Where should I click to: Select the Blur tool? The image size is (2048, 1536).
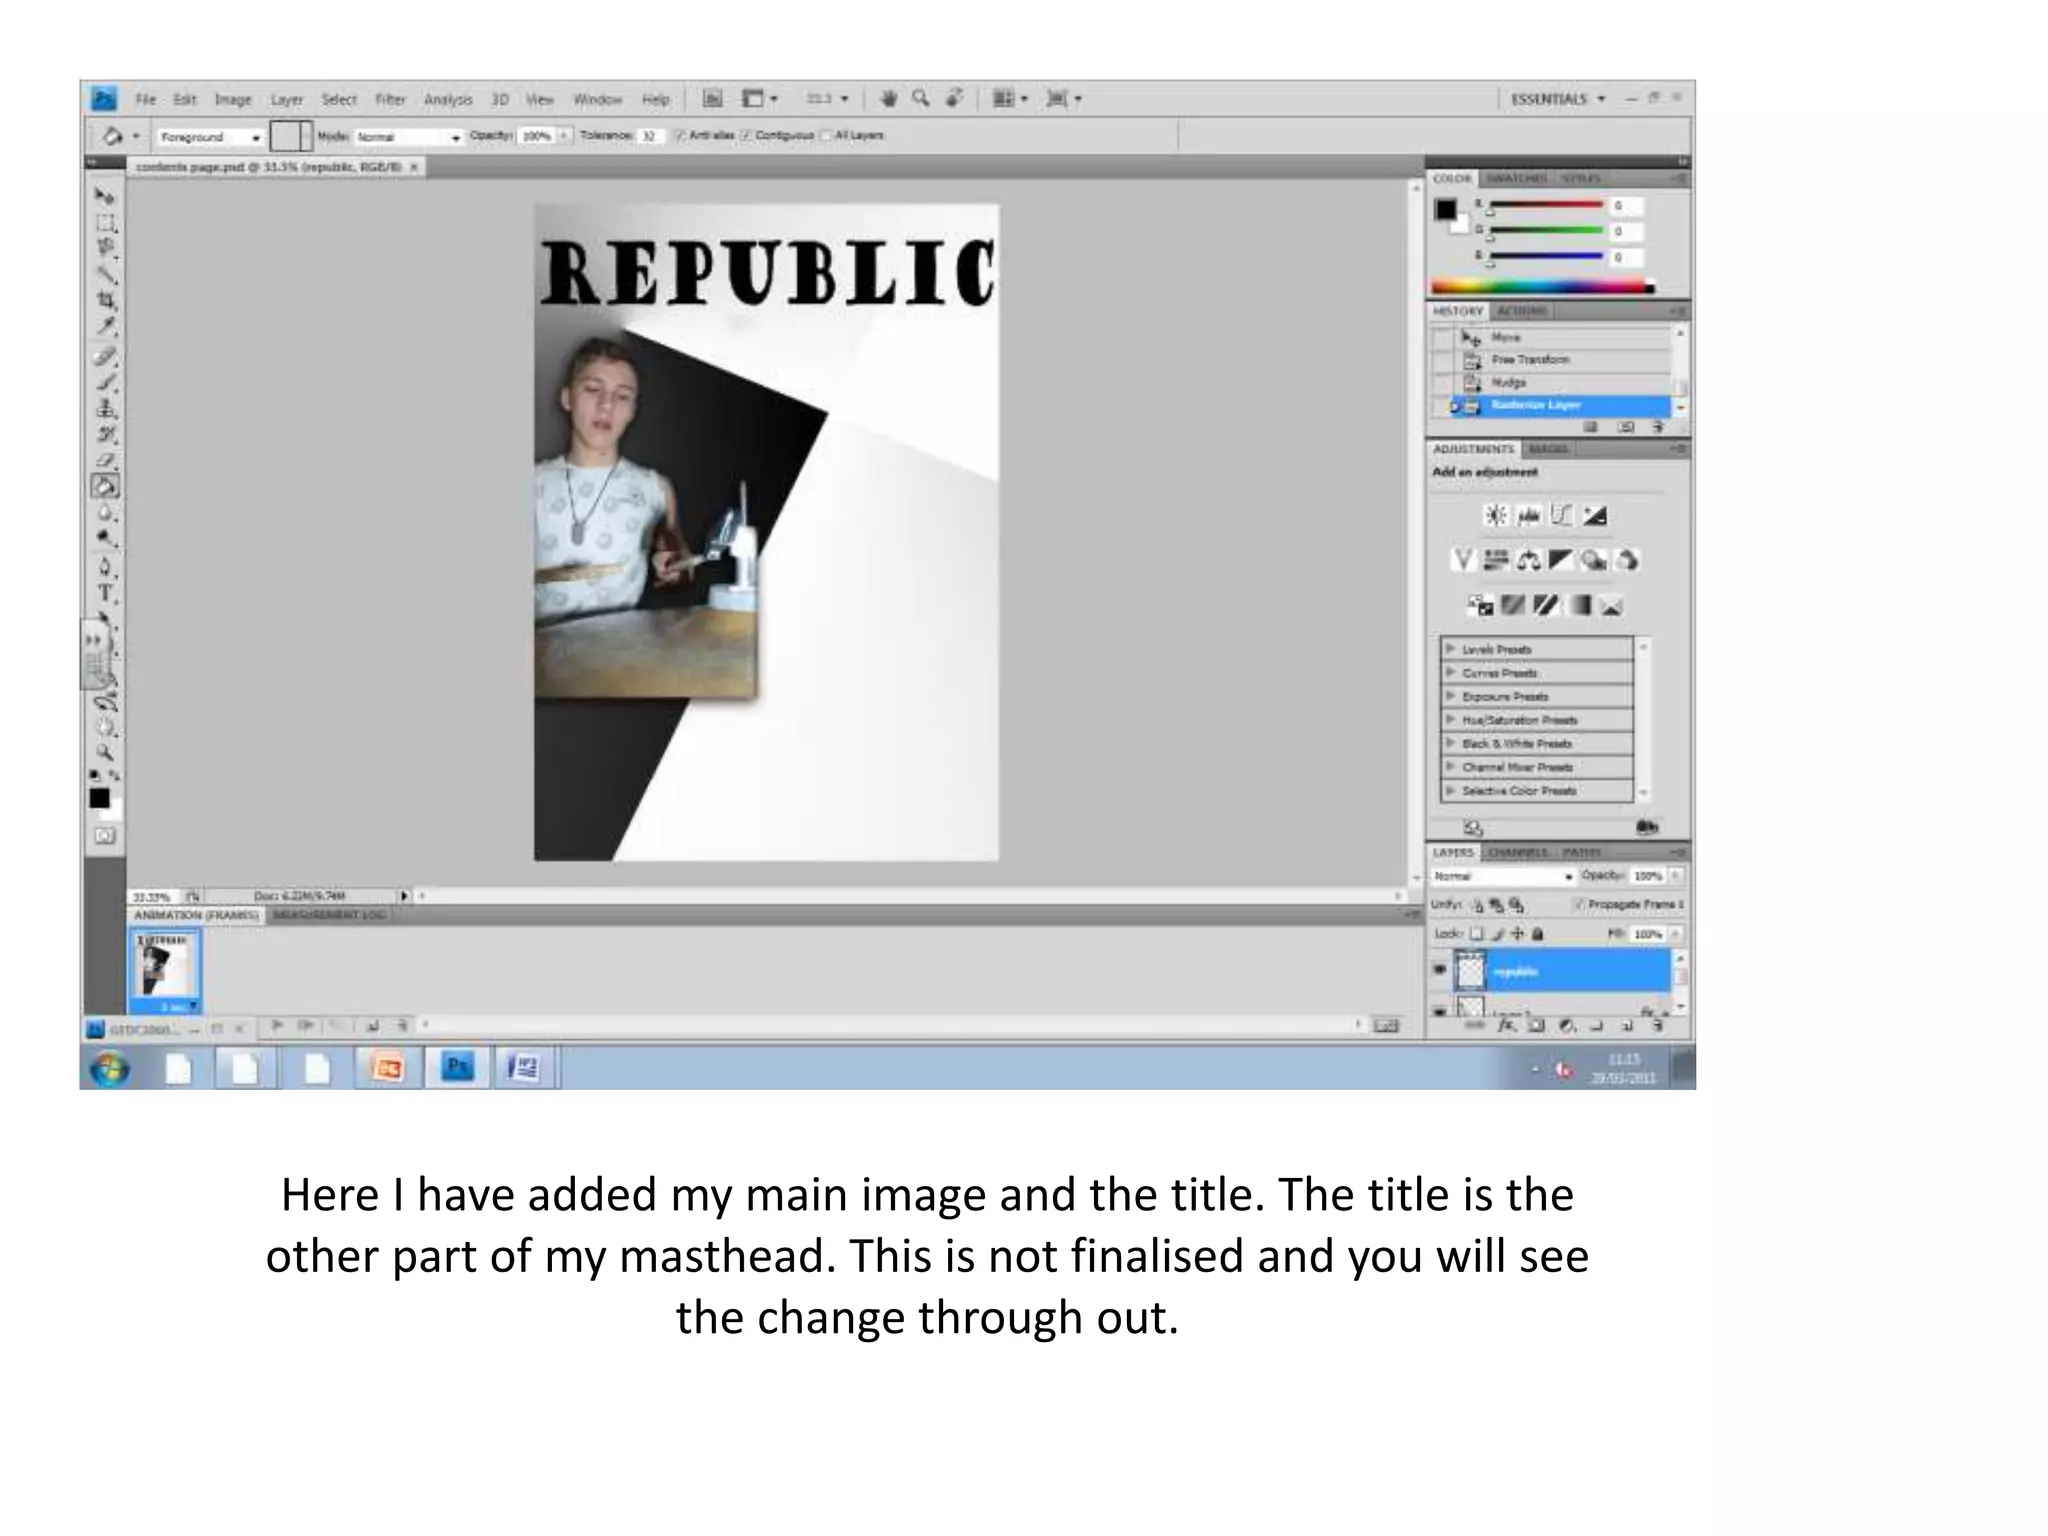105,513
